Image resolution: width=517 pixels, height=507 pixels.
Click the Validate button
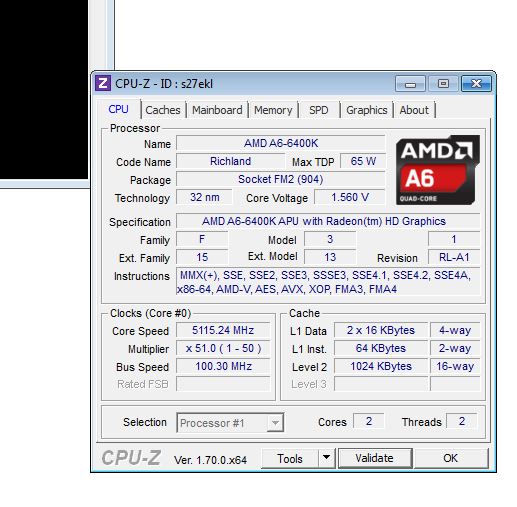[375, 458]
